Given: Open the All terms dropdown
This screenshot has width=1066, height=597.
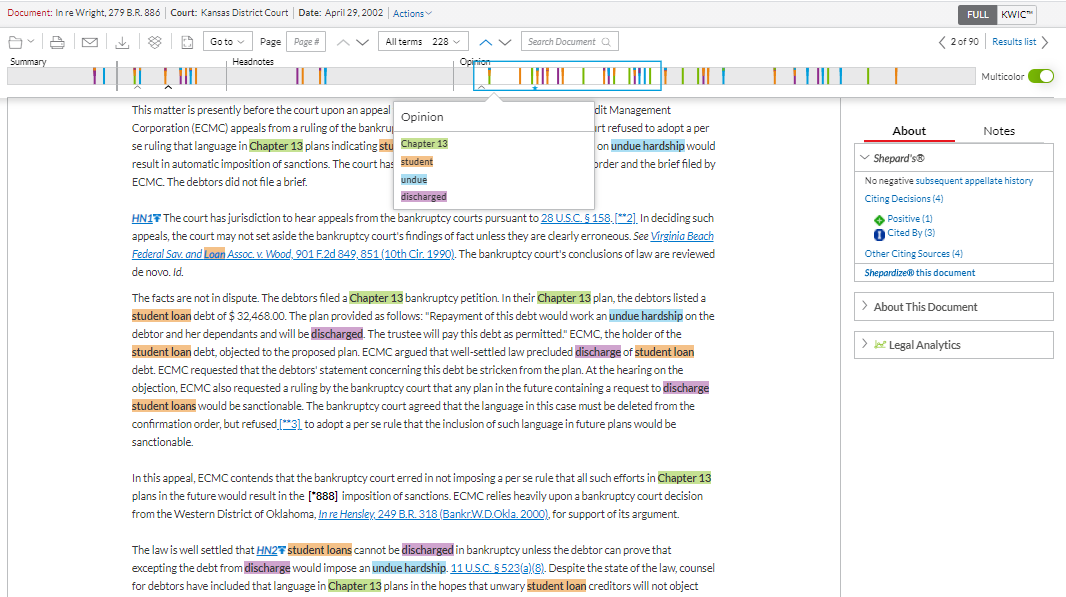Looking at the screenshot, I should pyautogui.click(x=423, y=42).
